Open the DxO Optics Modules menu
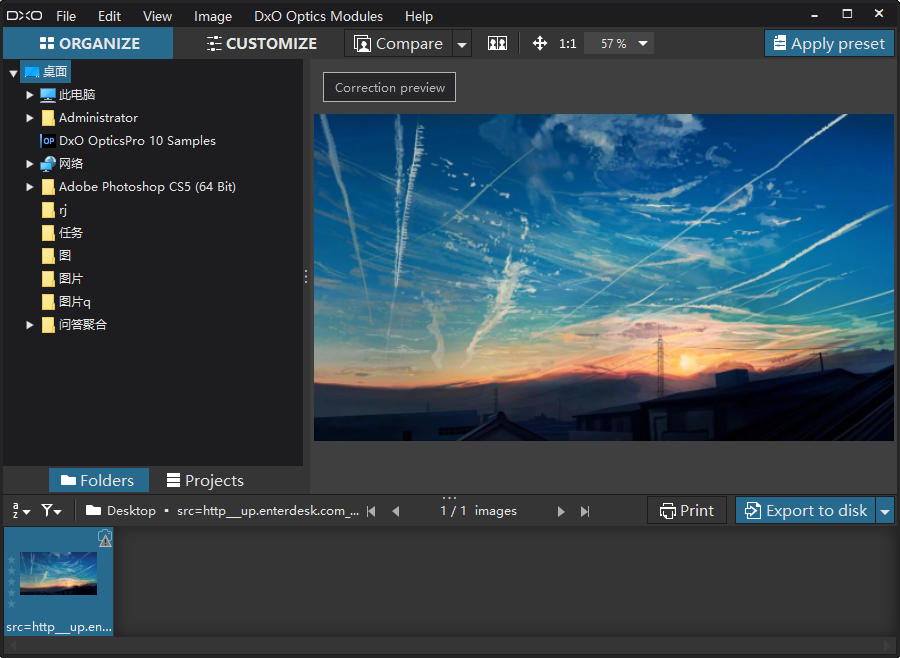900x658 pixels. 319,16
